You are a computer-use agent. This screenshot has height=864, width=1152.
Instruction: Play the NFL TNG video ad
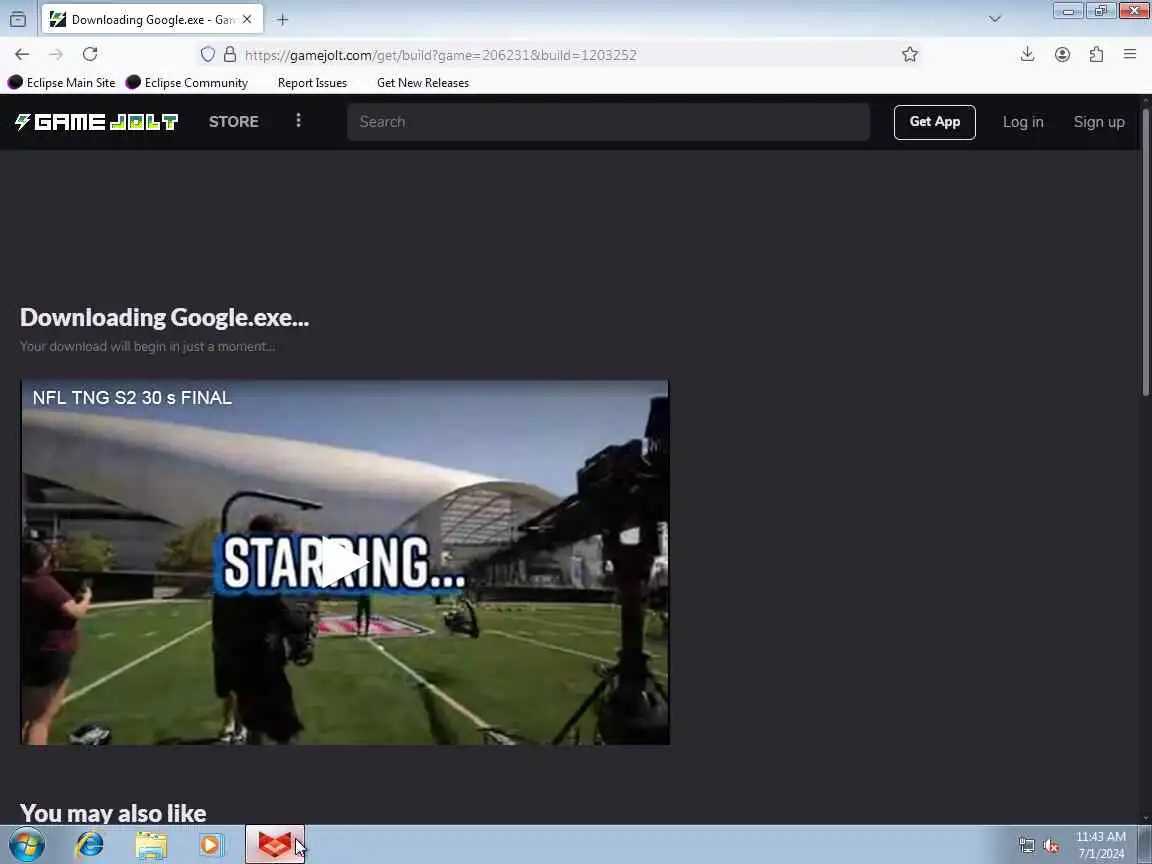(x=344, y=563)
